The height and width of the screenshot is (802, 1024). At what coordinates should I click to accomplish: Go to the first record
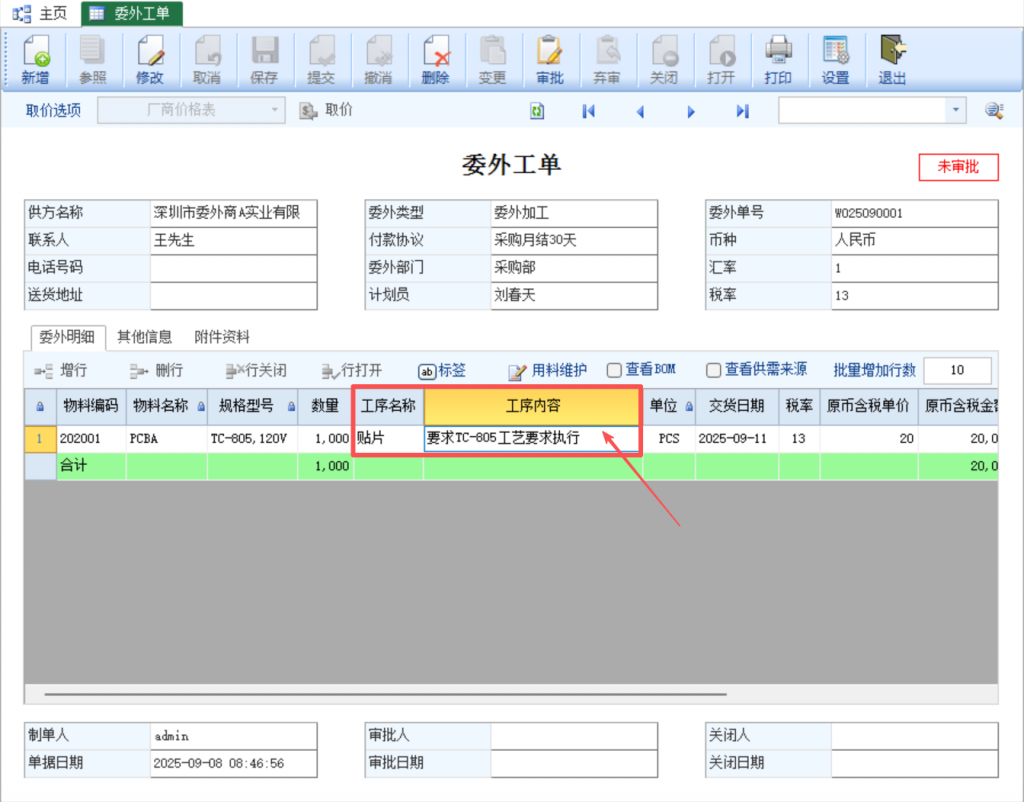tap(588, 111)
